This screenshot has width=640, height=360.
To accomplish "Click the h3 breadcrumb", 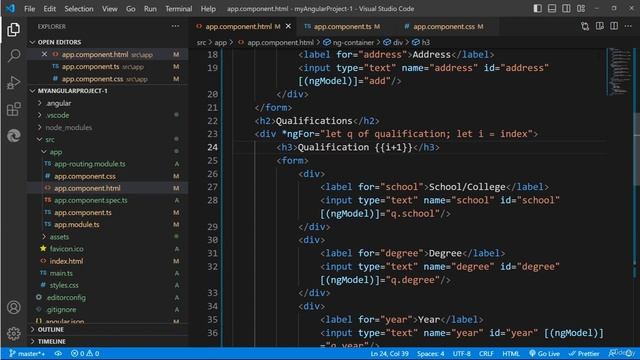I will click(421, 42).
